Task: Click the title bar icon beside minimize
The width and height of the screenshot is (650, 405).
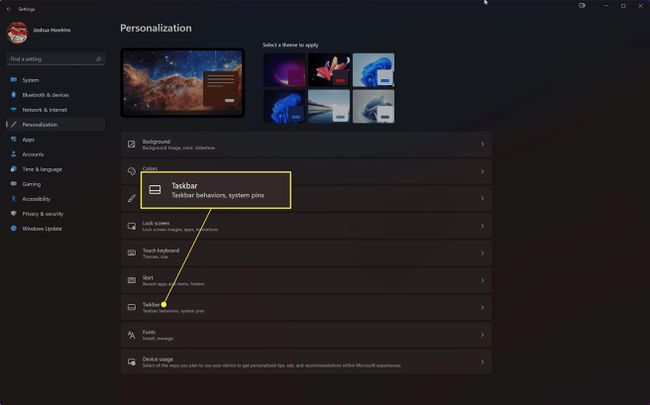Action: (582, 6)
